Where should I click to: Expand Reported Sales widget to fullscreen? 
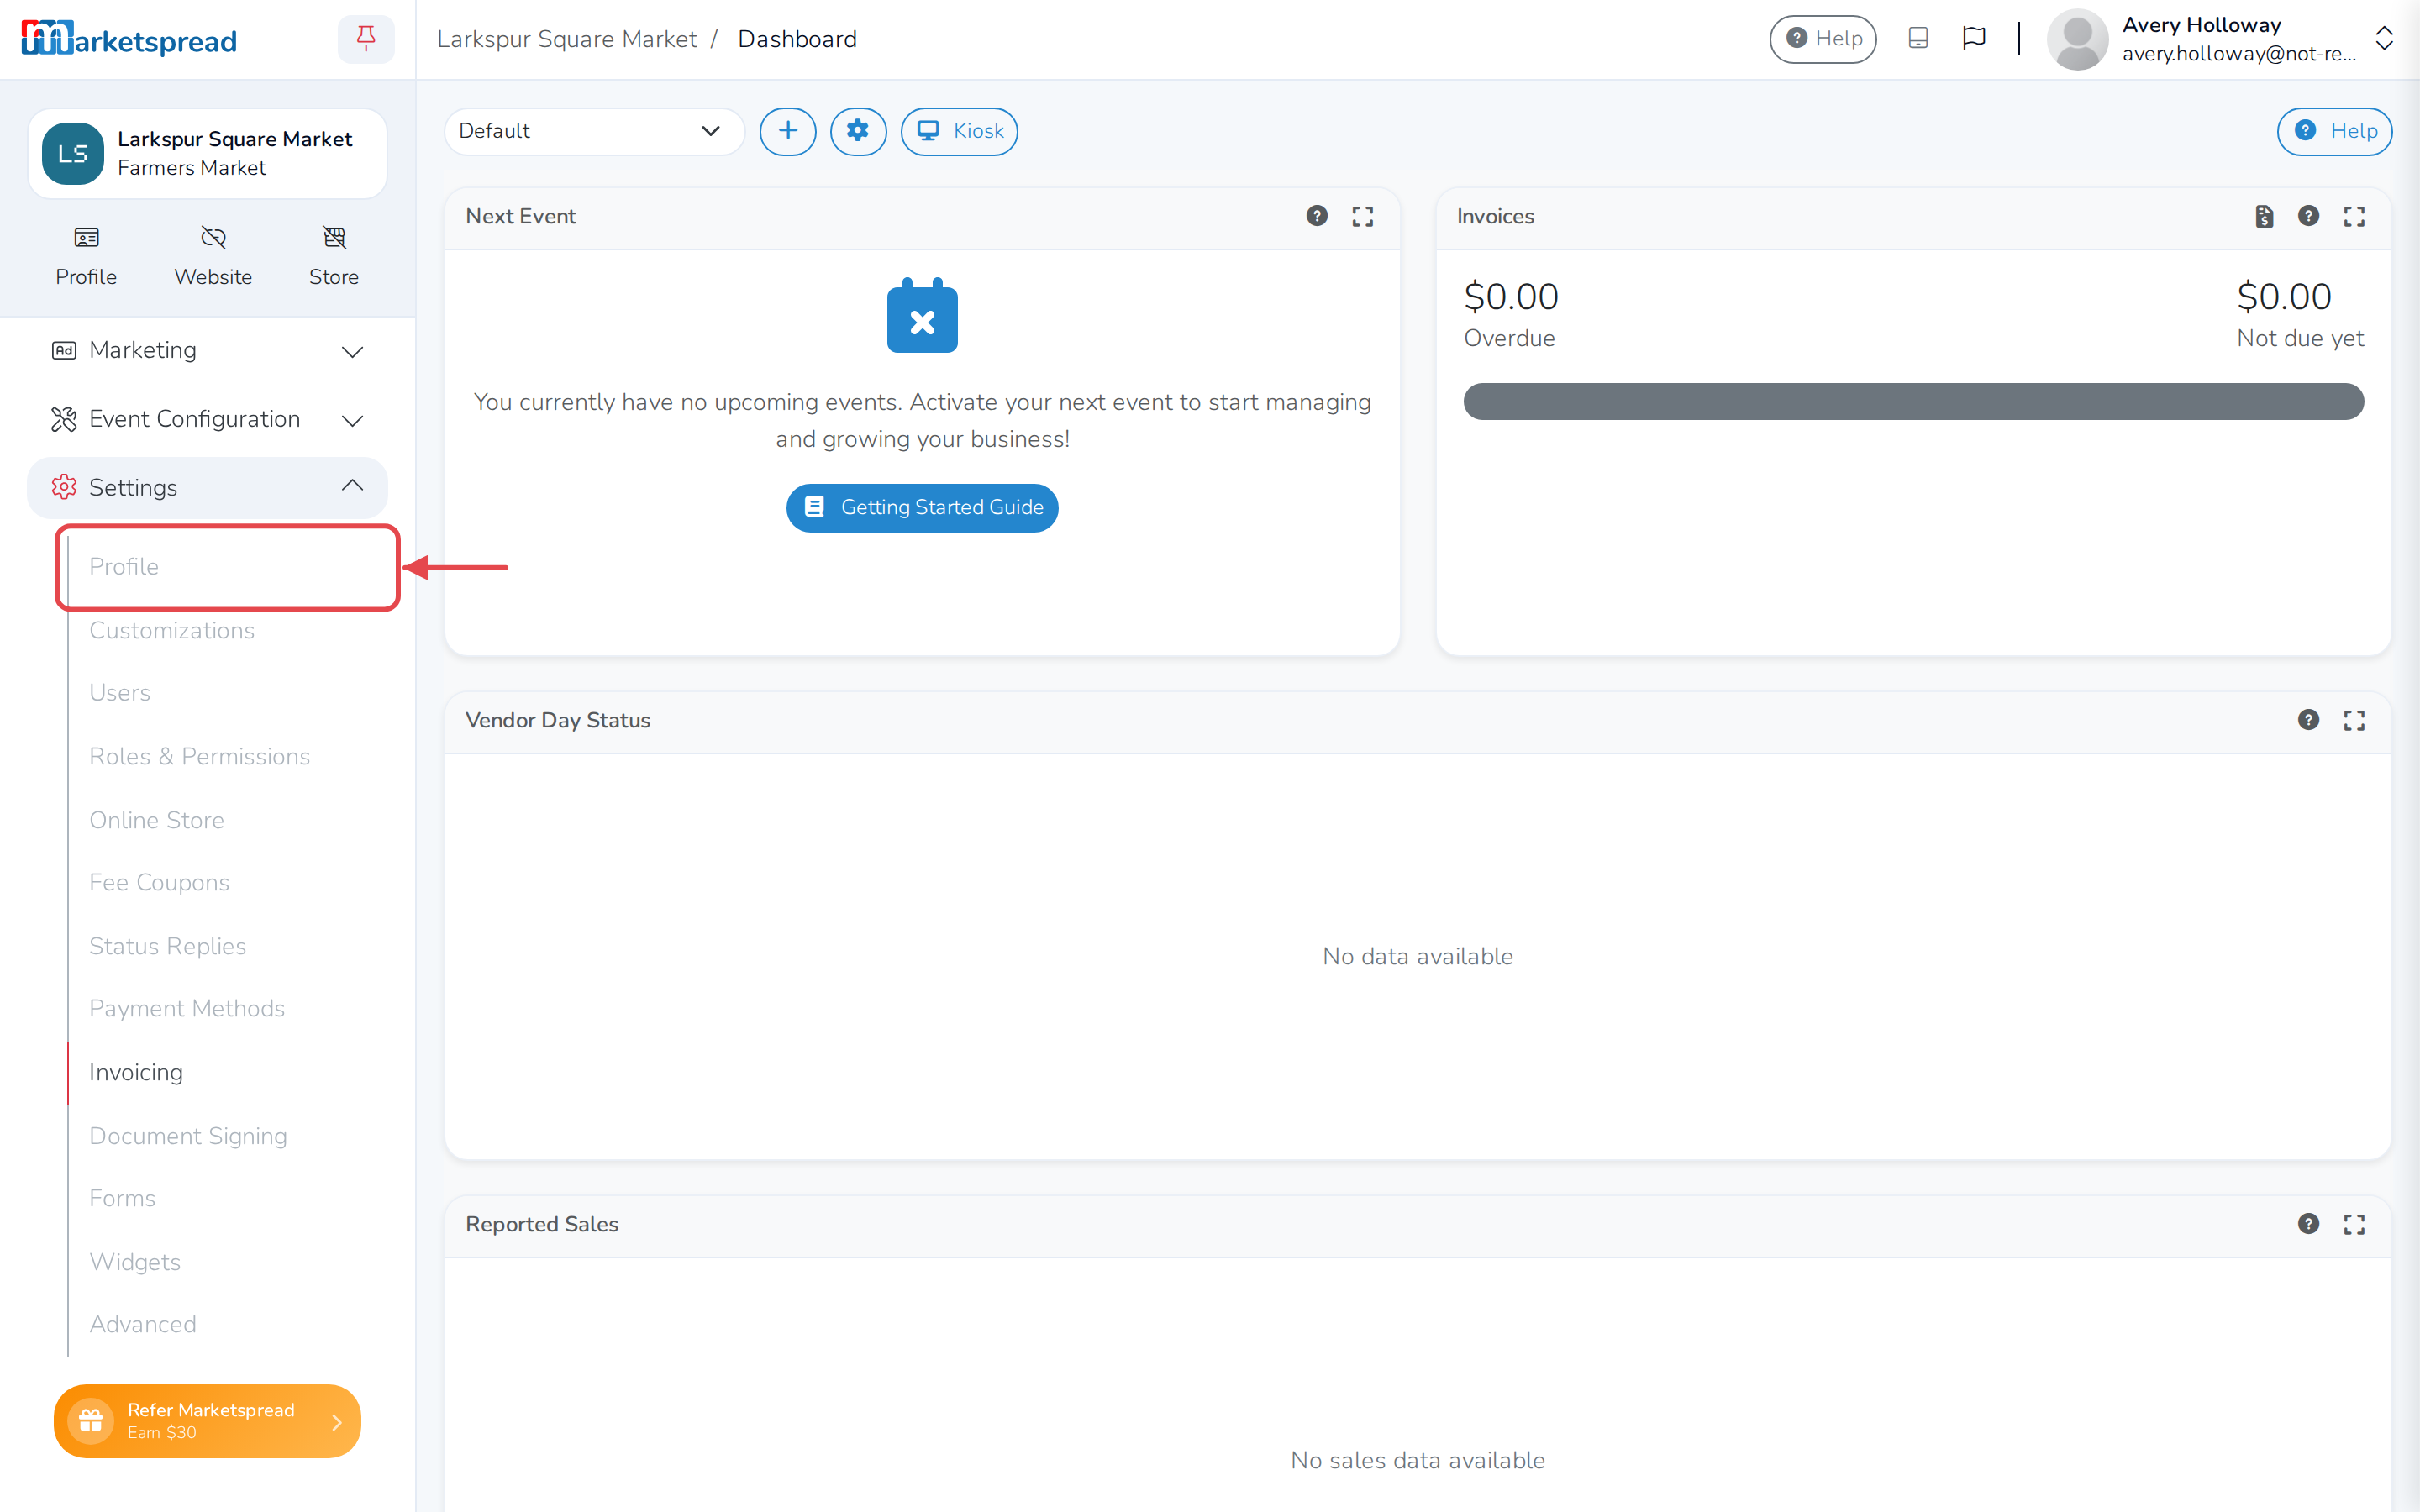[x=2354, y=1224]
